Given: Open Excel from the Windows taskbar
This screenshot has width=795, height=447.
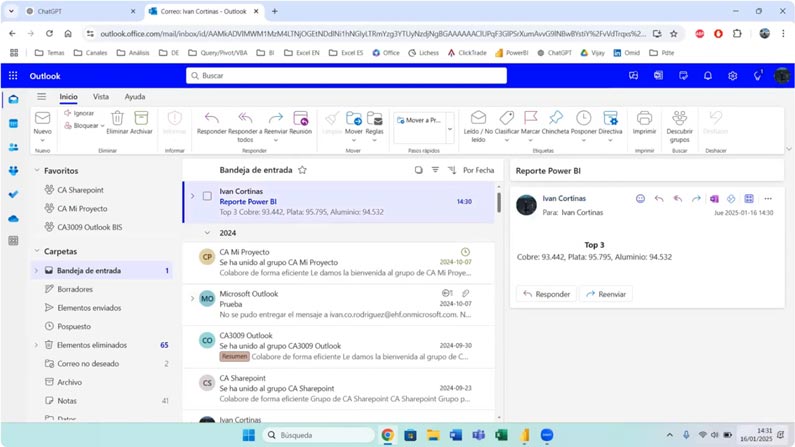Looking at the screenshot, I should click(502, 435).
